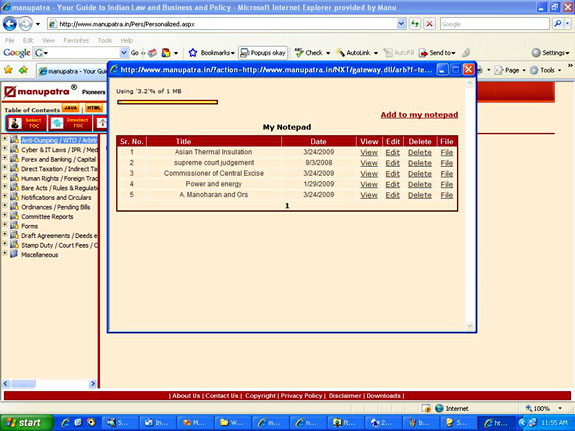The image size is (575, 431).
Task: Expand the Human Rights tree node
Action: click(5, 177)
